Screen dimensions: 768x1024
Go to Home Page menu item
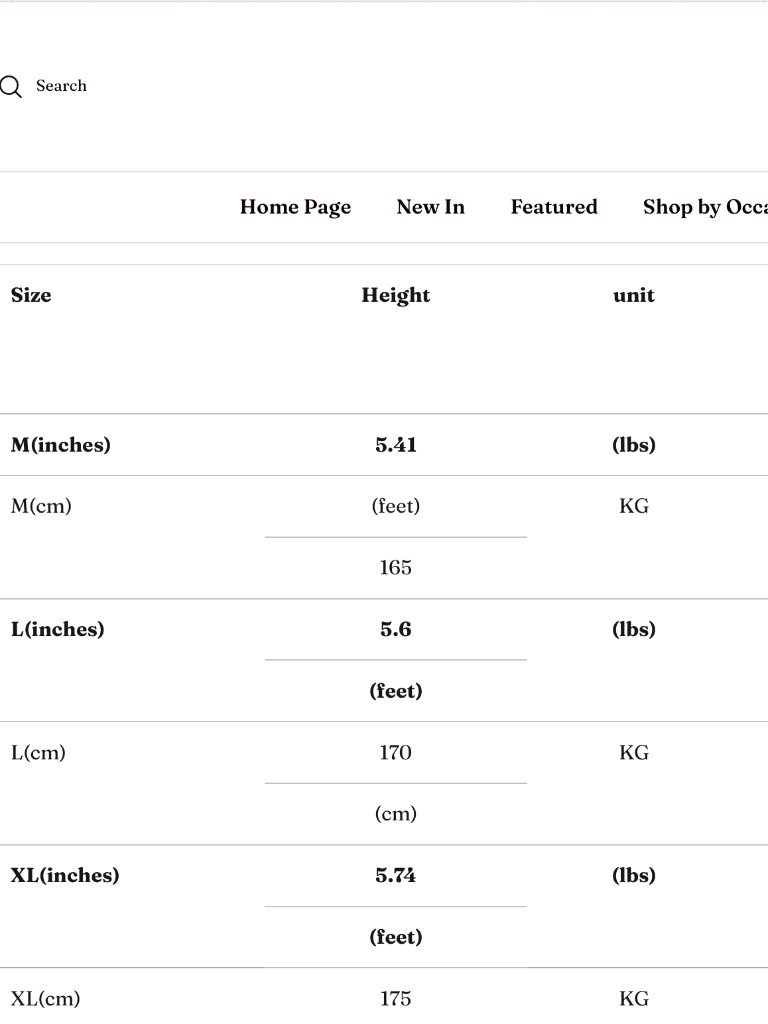click(295, 207)
